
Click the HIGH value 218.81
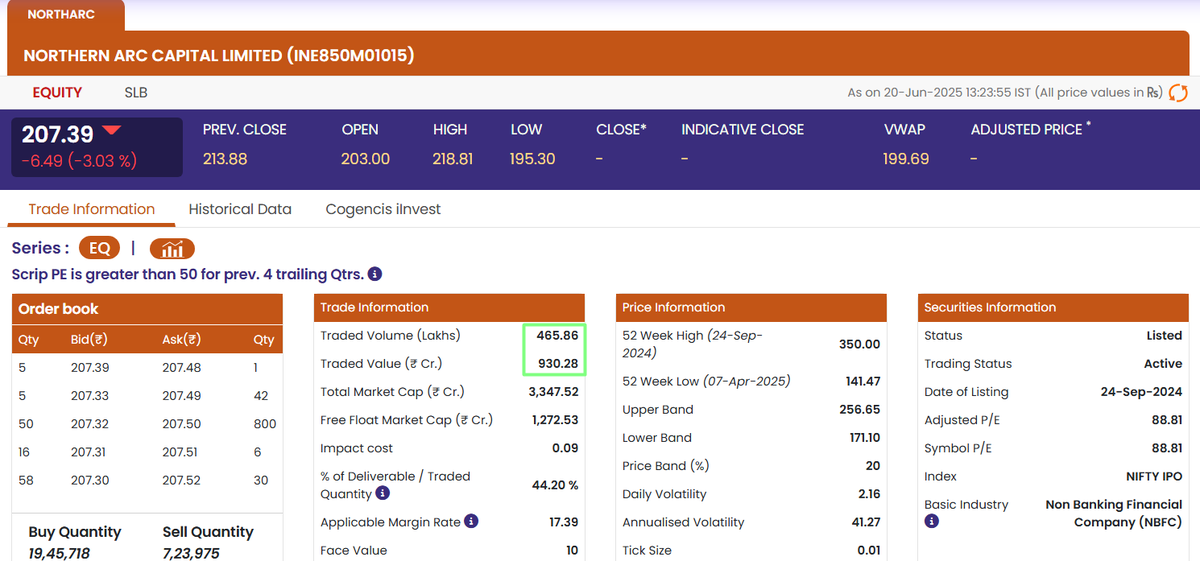453,159
